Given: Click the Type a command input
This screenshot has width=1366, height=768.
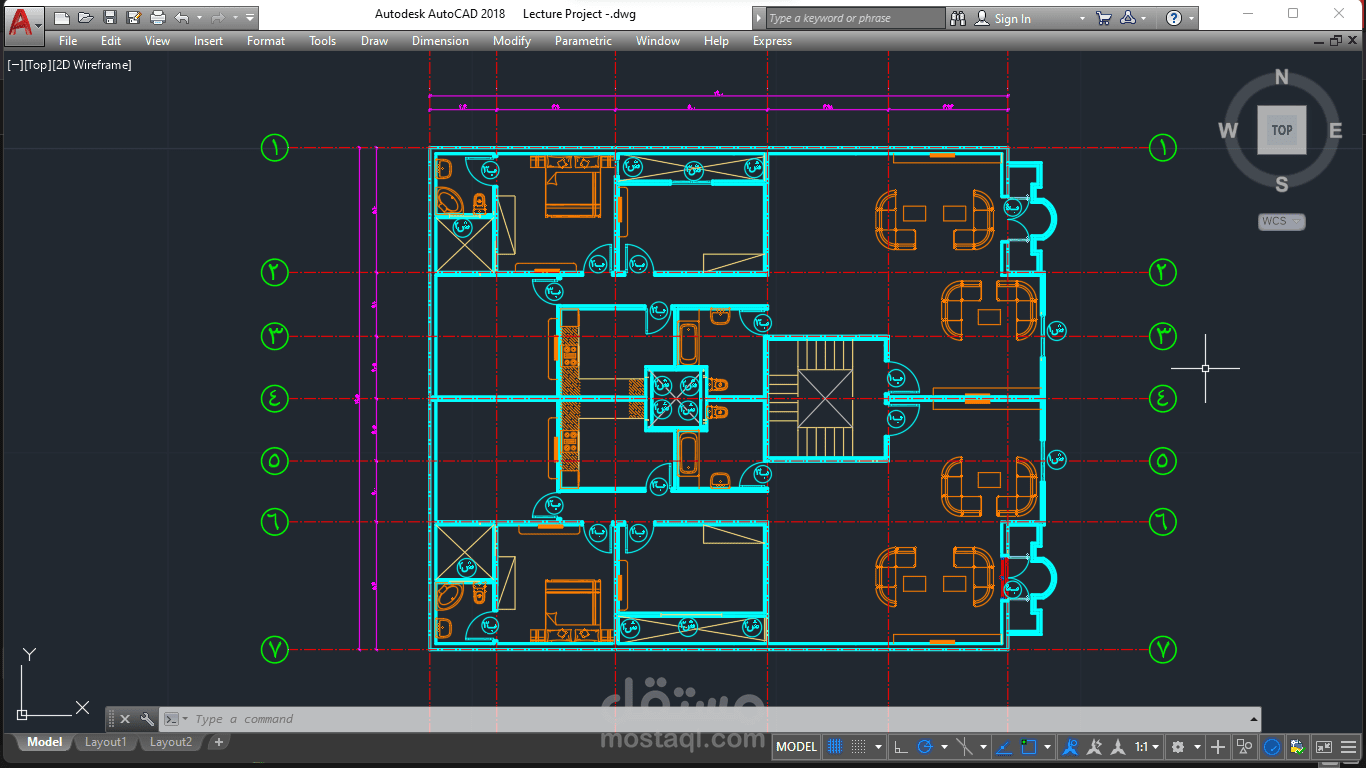Looking at the screenshot, I should (x=720, y=719).
